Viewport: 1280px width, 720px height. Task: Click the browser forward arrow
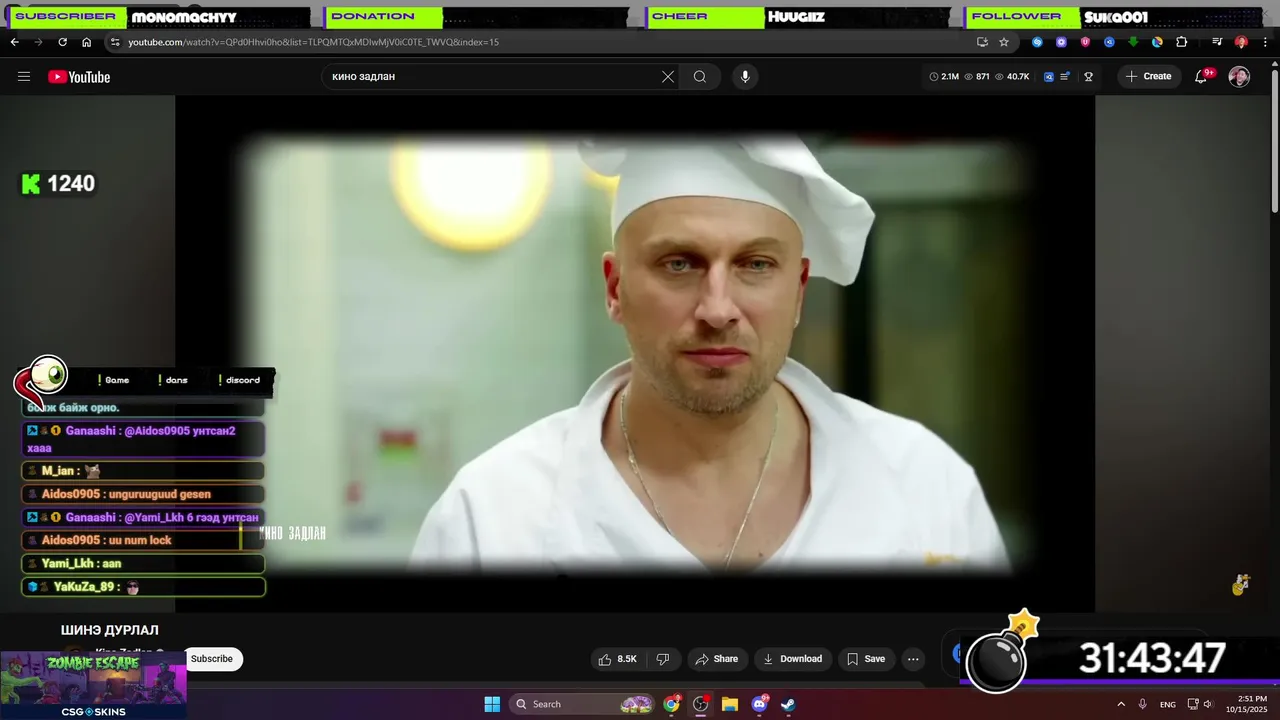[x=38, y=42]
